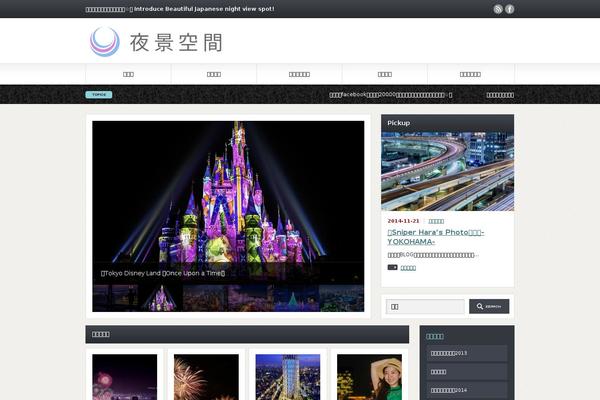Click the search magnifier button
The height and width of the screenshot is (400, 600).
[x=489, y=306]
